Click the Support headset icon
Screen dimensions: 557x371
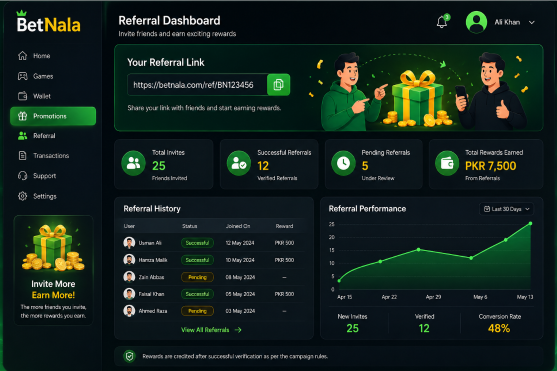tap(22, 176)
